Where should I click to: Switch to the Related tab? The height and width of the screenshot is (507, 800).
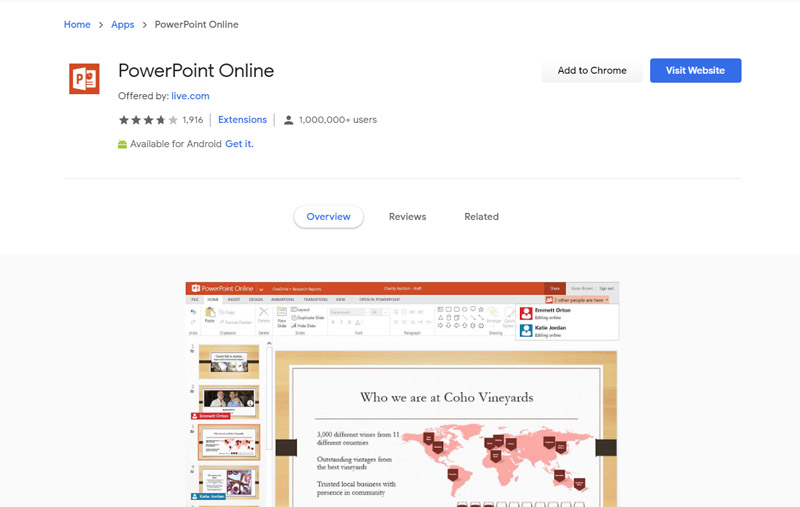[481, 217]
